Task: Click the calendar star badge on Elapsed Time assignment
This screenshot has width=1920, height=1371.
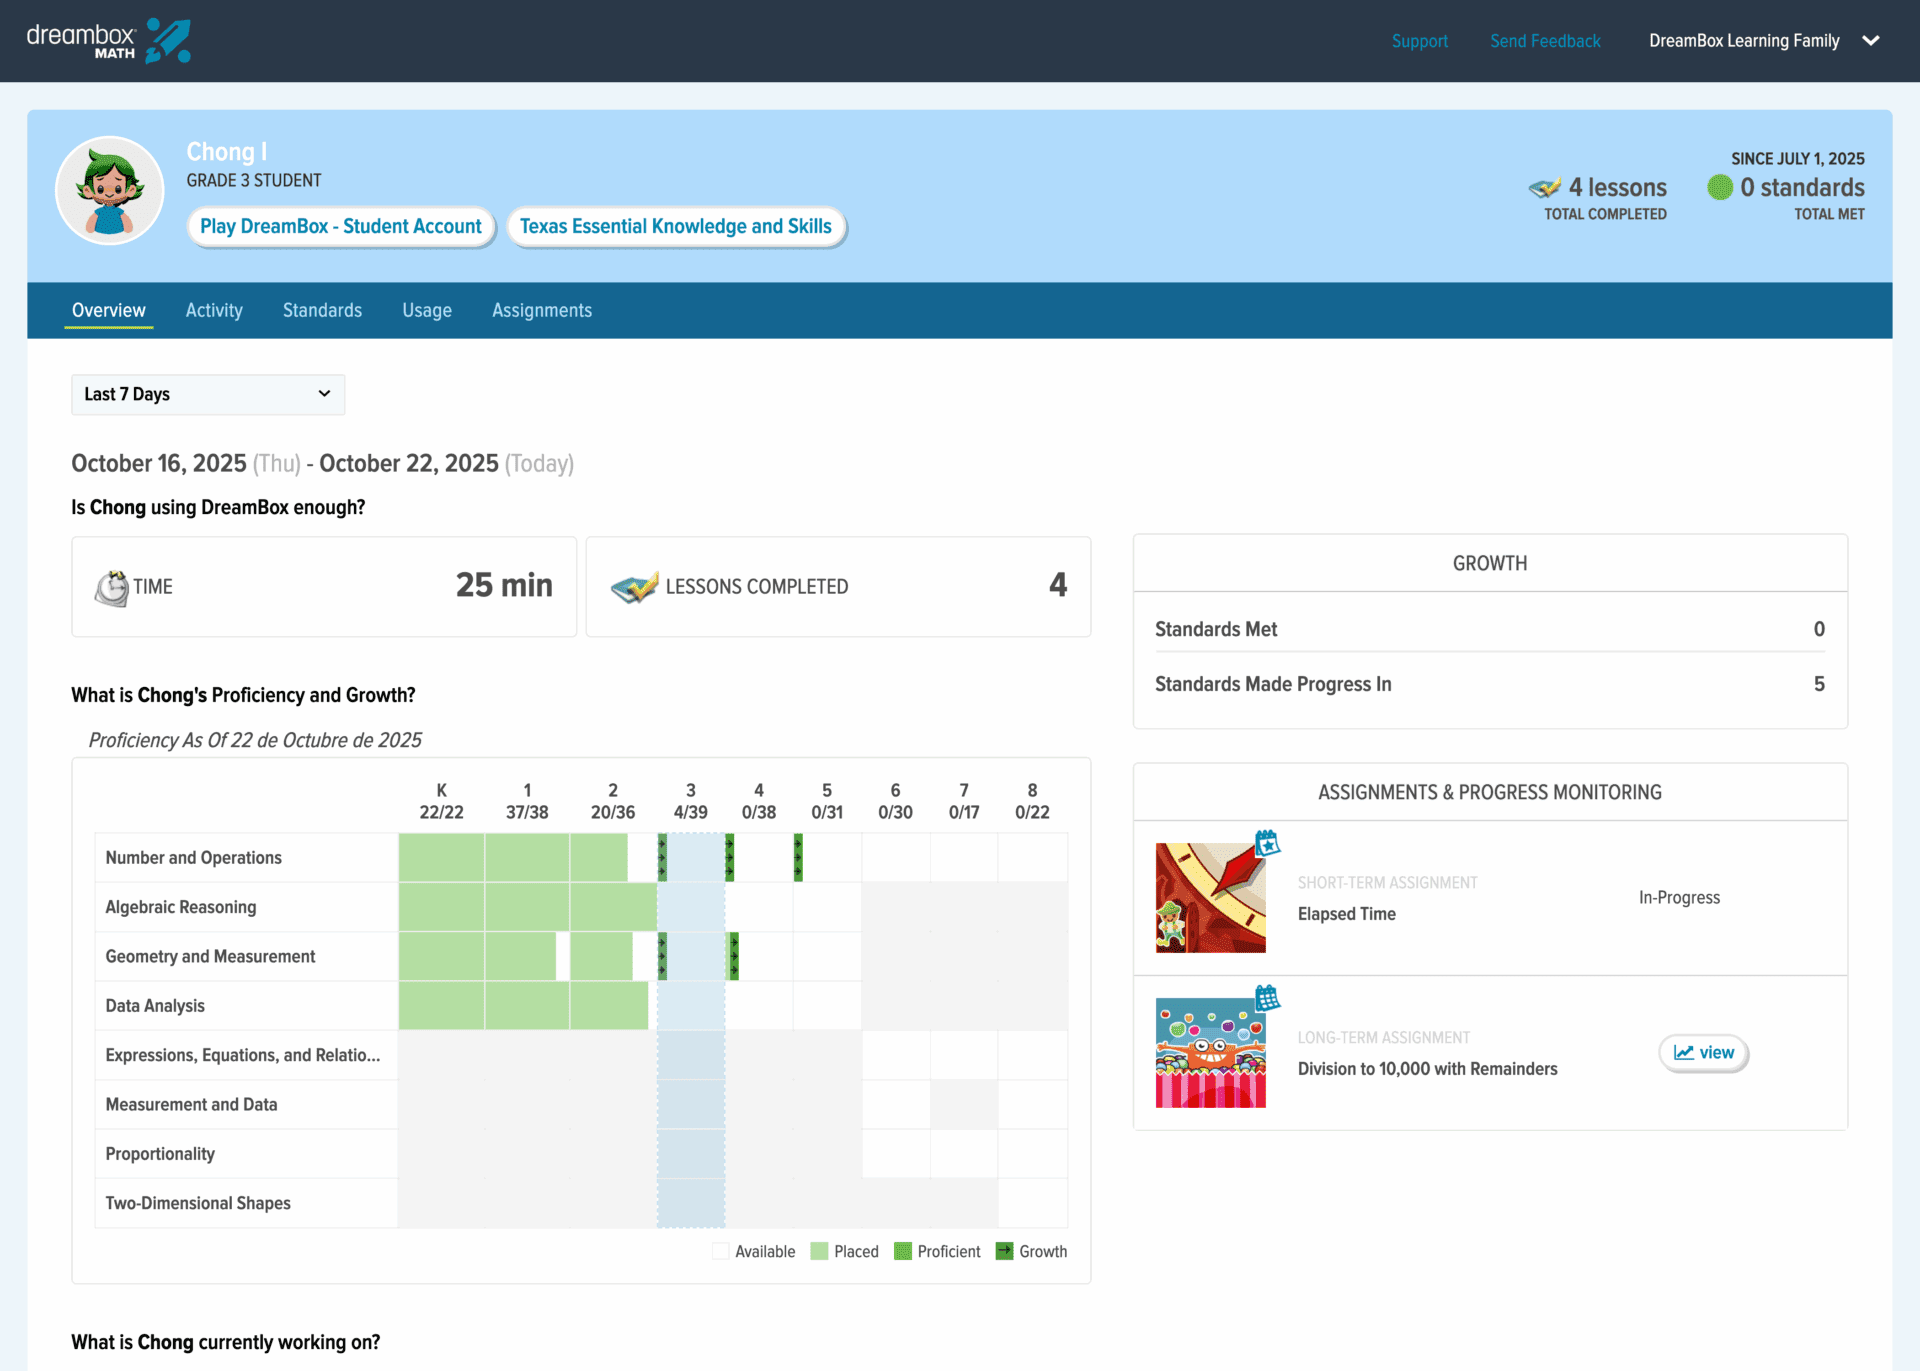Action: coord(1267,843)
